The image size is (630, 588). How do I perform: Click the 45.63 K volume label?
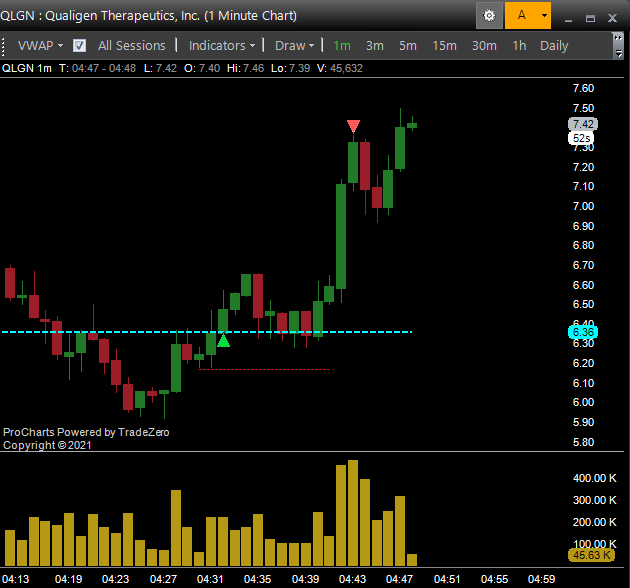tap(591, 555)
